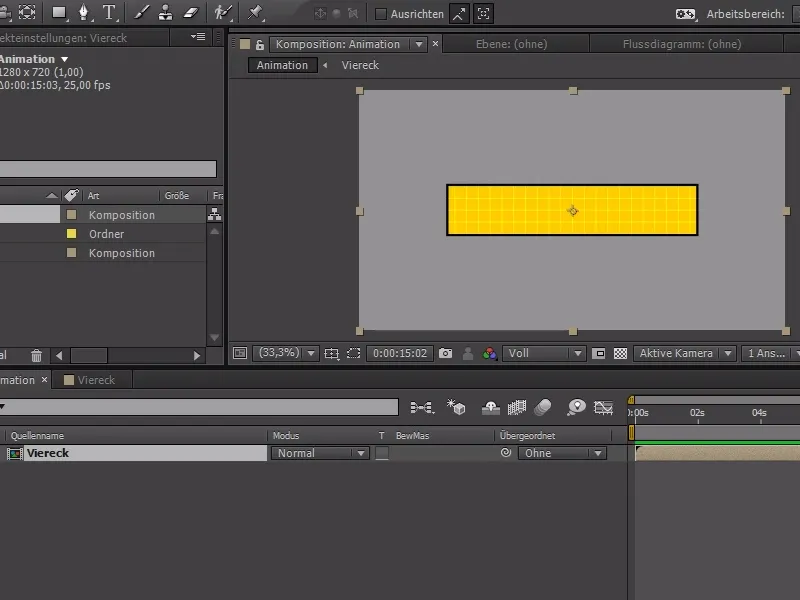Click the Animation breadcrumb button
This screenshot has width=800, height=600.
pyautogui.click(x=282, y=65)
